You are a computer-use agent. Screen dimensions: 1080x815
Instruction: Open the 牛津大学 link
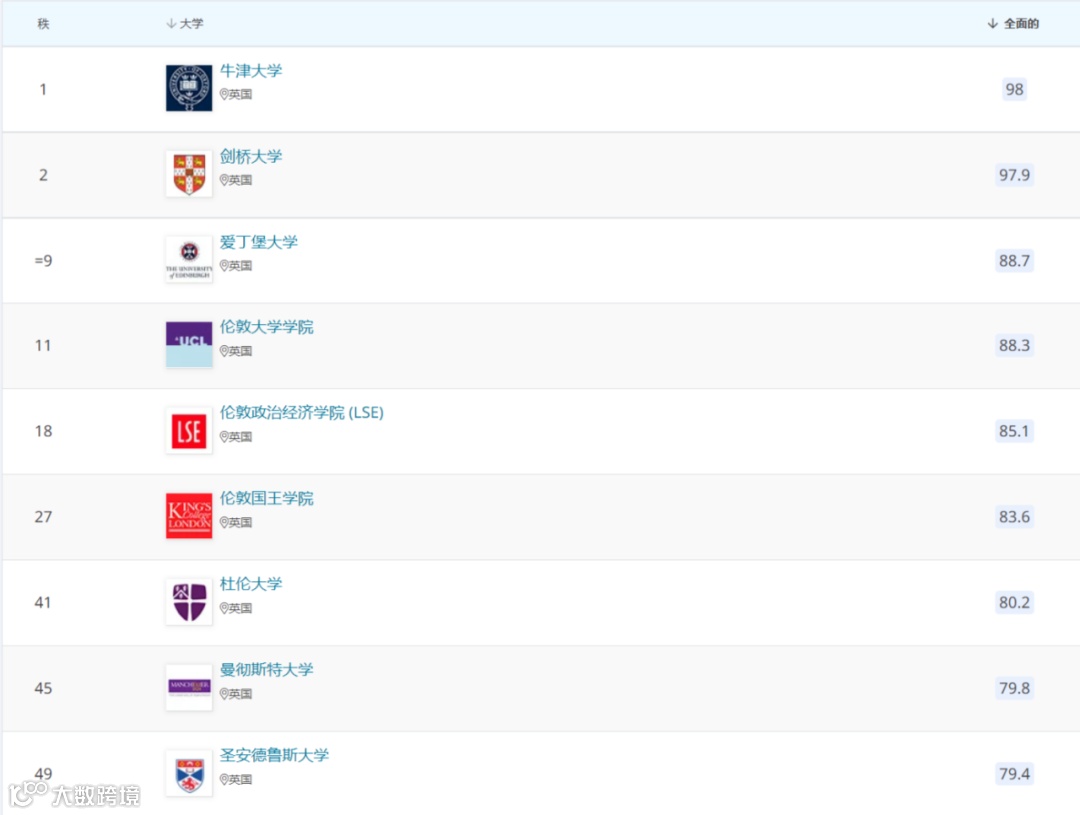(251, 70)
